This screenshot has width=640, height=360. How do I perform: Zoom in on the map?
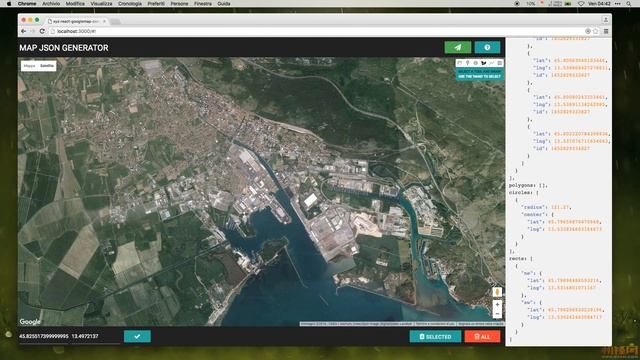[x=497, y=304]
